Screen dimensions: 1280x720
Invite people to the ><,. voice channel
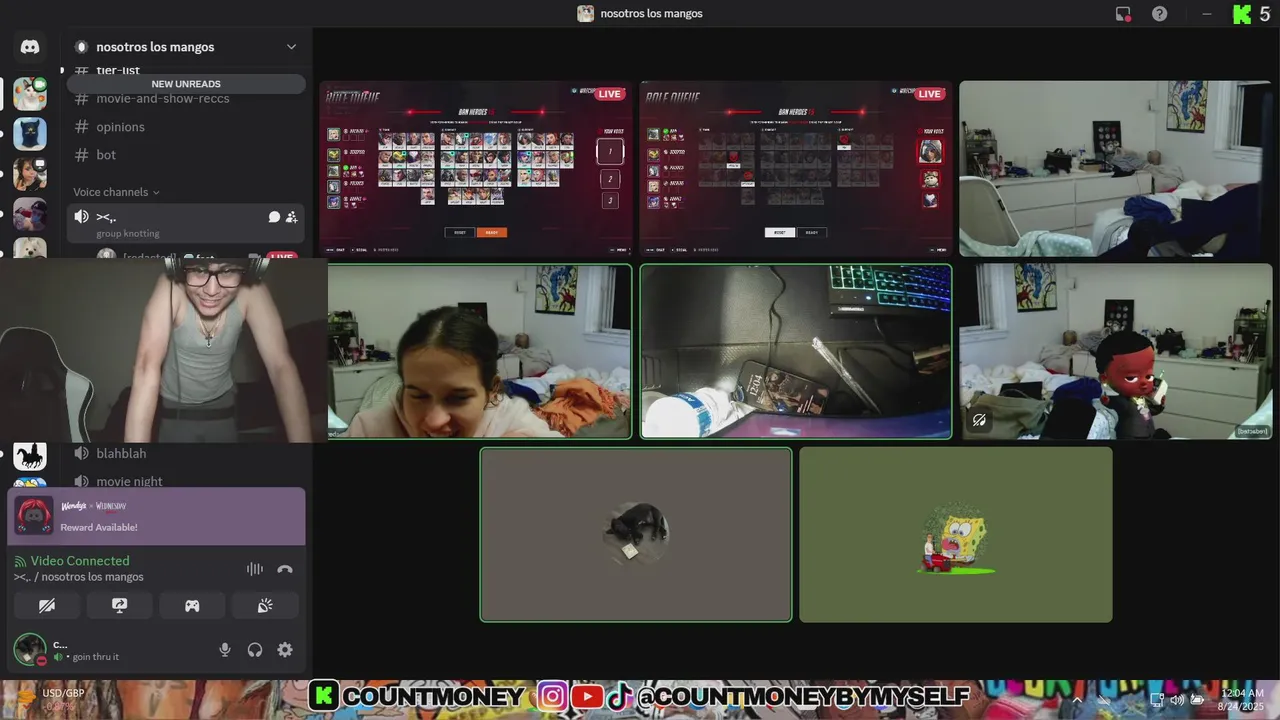click(291, 217)
